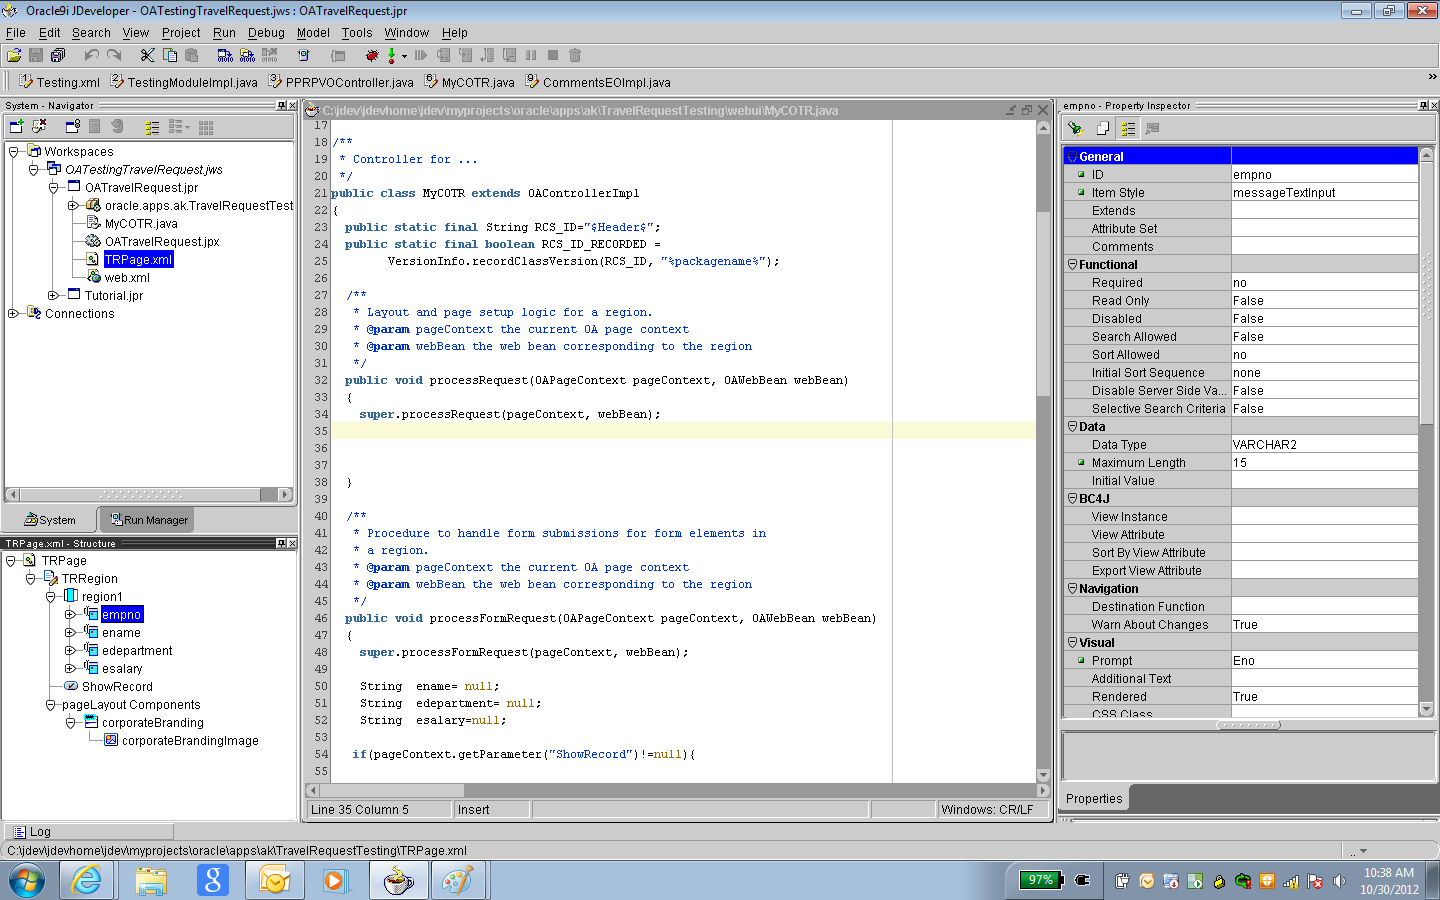Click the Copy toolbar icon
This screenshot has width=1440, height=900.
(170, 56)
